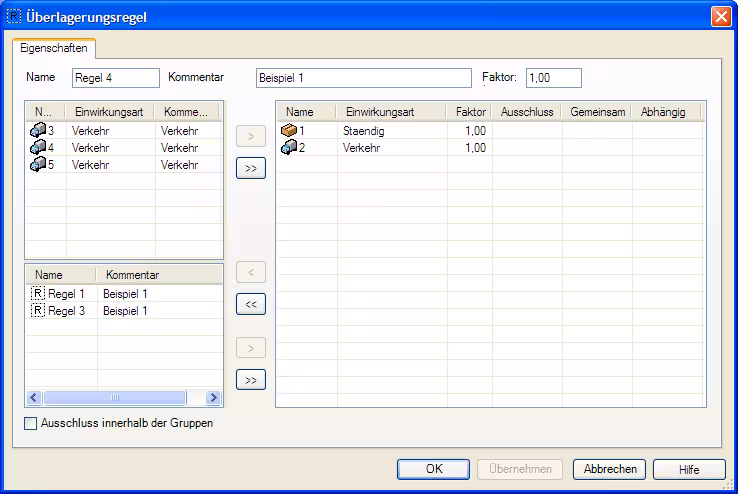Click the load case 3 Verkehr icon
Image resolution: width=738 pixels, height=494 pixels.
tap(38, 130)
